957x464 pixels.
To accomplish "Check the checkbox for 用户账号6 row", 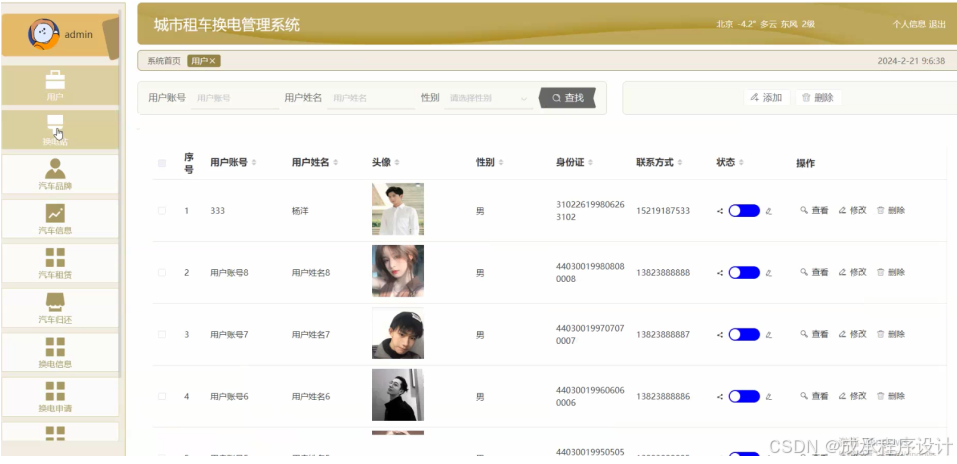I will 162,397.
